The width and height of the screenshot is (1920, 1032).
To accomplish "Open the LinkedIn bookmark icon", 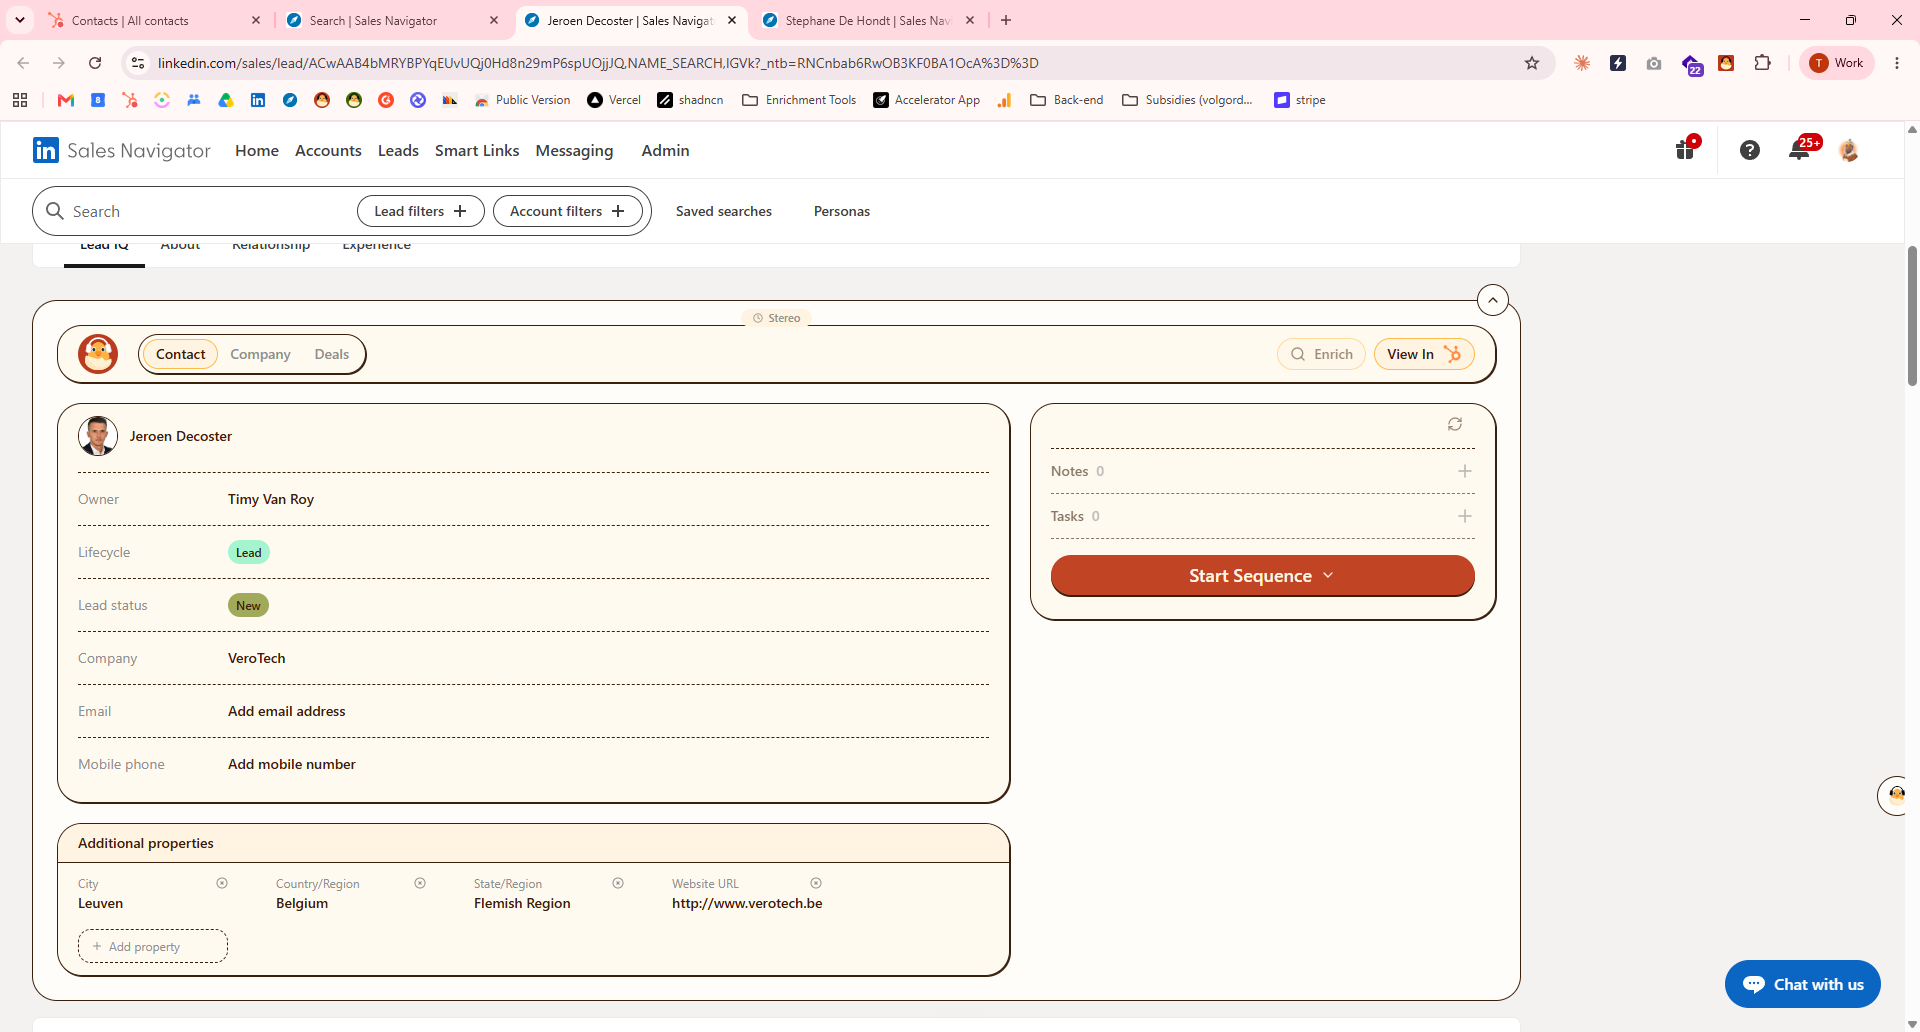I will pyautogui.click(x=258, y=100).
